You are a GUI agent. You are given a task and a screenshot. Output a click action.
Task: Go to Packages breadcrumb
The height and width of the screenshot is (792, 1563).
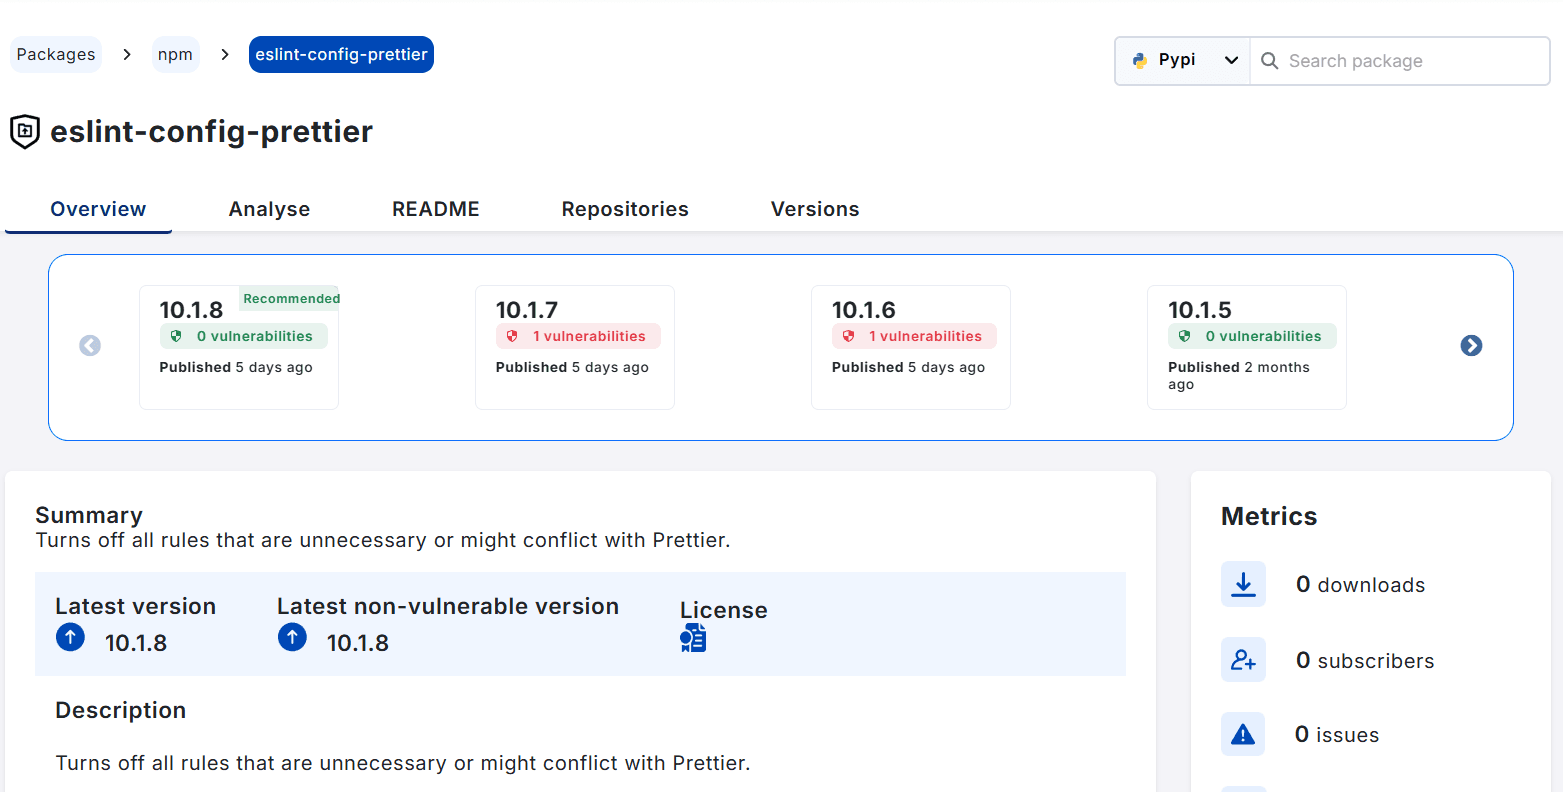click(56, 54)
